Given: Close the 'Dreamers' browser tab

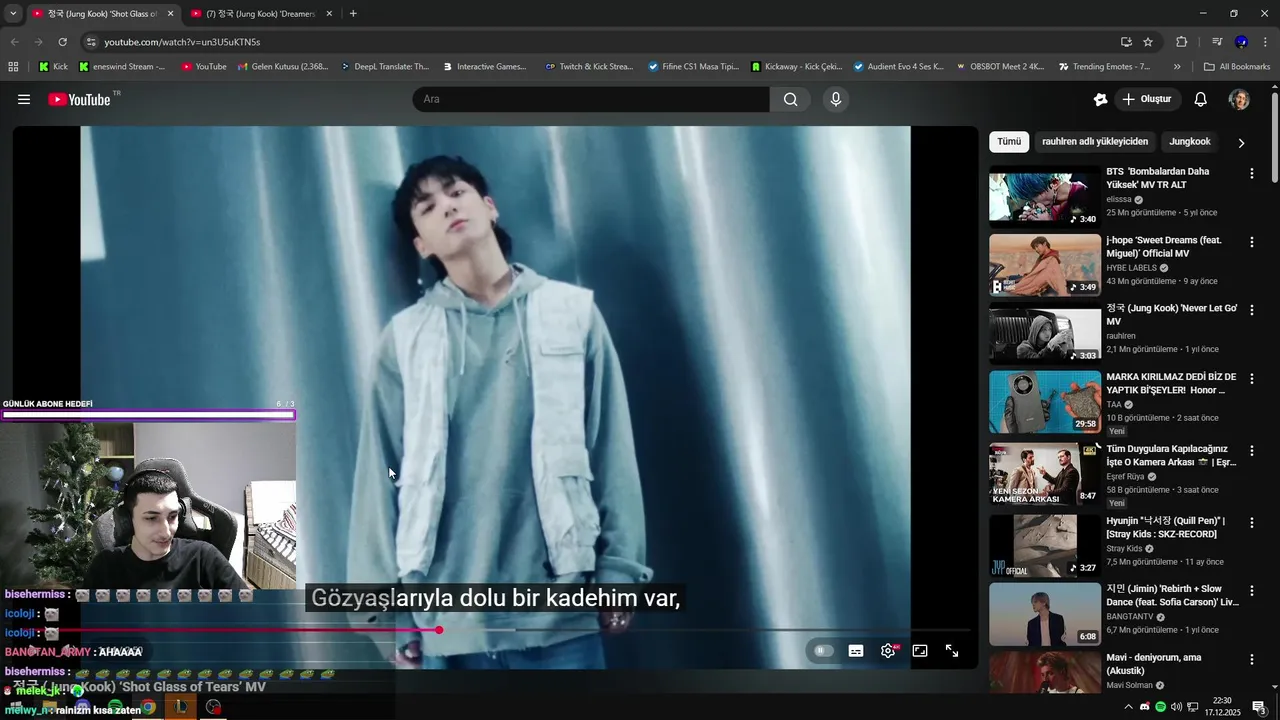Looking at the screenshot, I should tap(329, 14).
